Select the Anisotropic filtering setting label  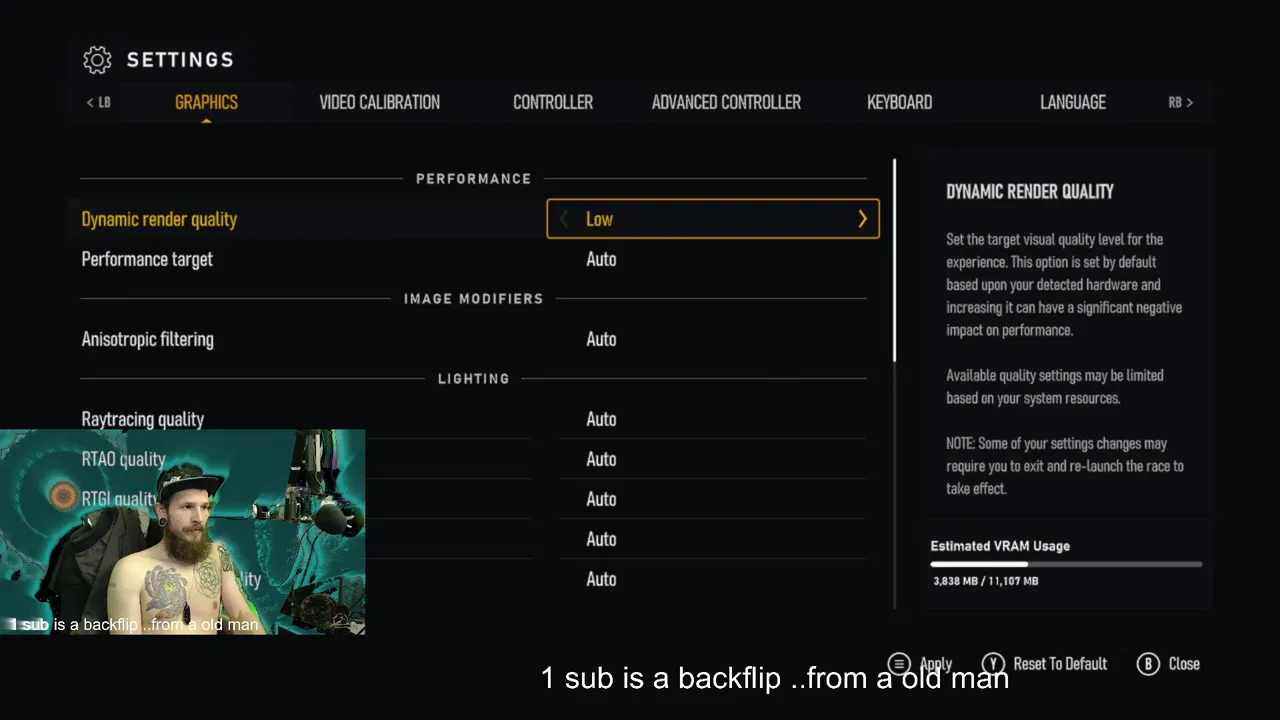tap(147, 339)
